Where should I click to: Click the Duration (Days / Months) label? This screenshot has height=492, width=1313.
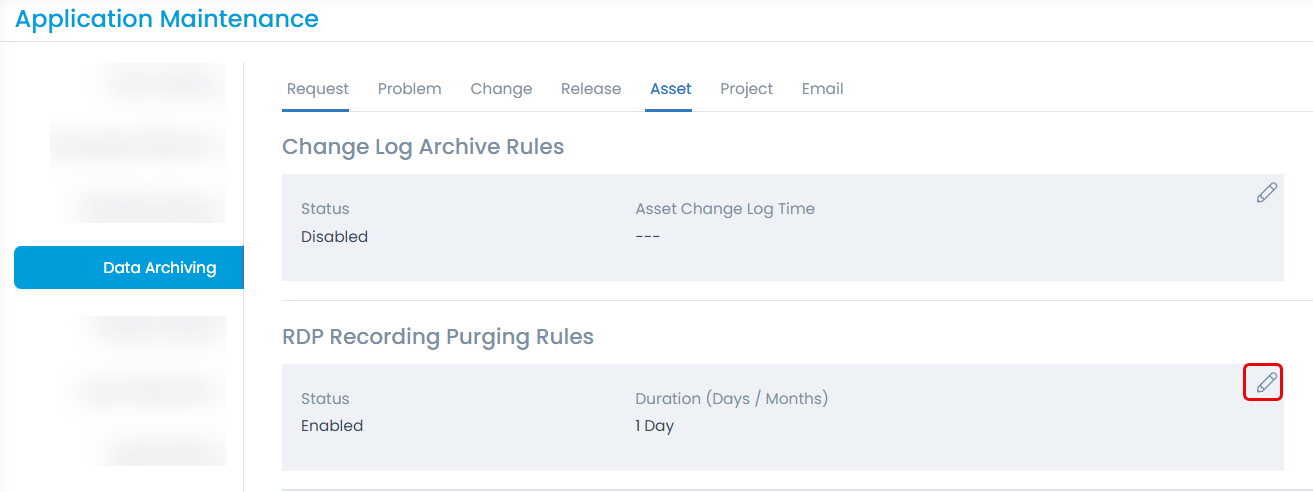(732, 399)
